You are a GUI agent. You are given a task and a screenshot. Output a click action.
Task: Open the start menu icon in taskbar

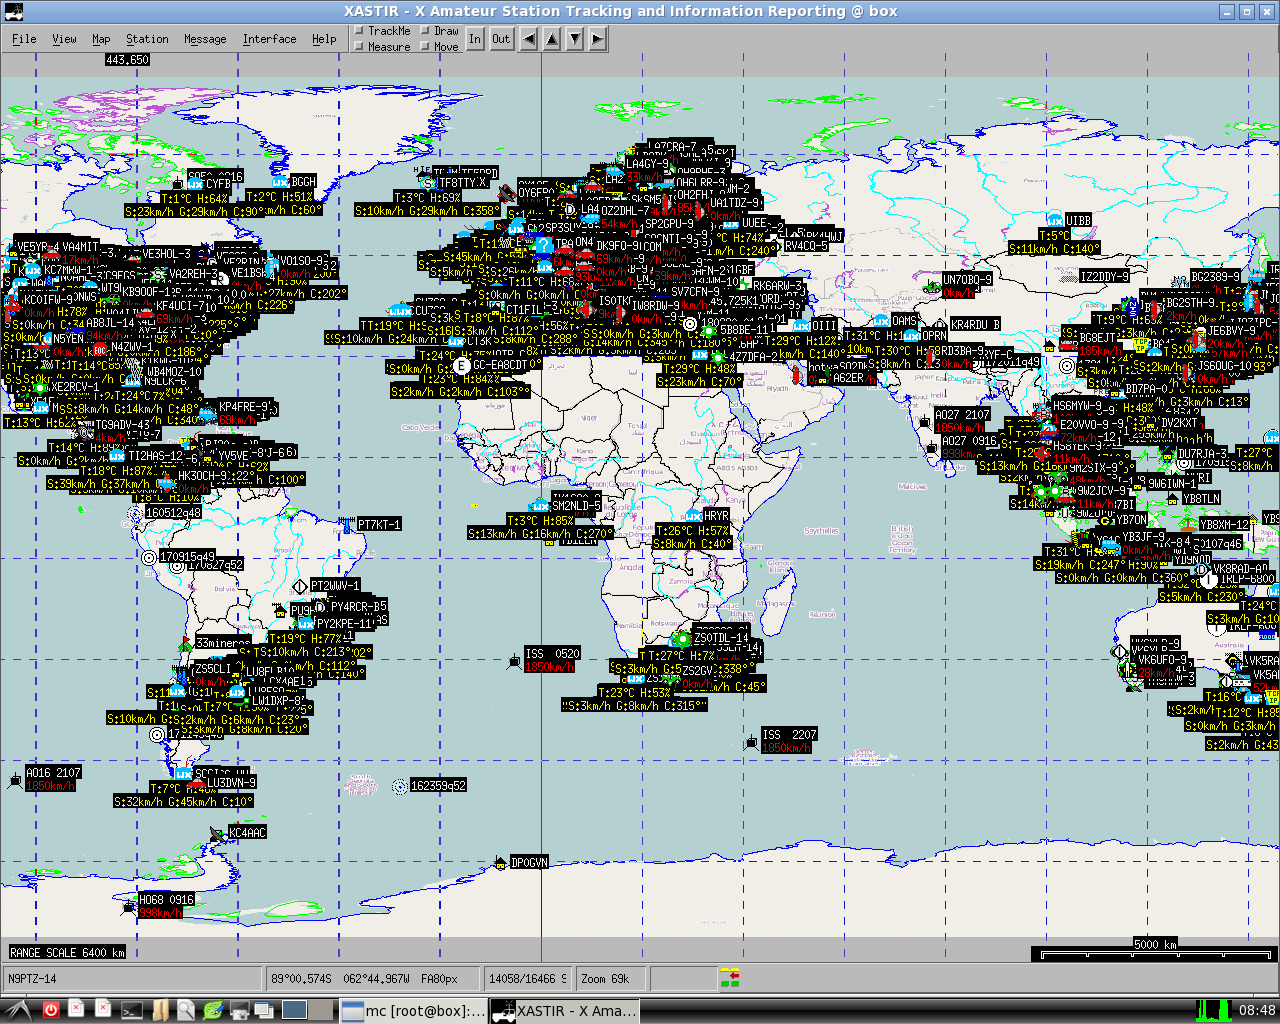(17, 1011)
